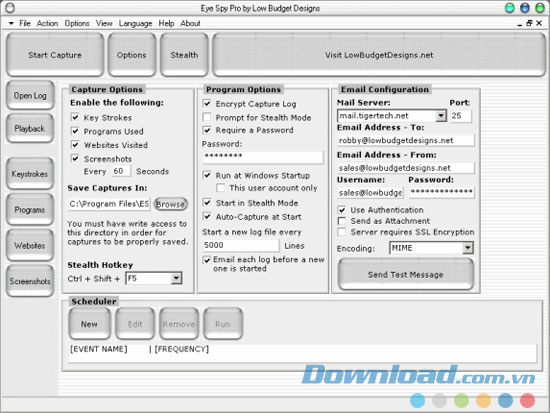Click the Start Capture button

coord(55,55)
